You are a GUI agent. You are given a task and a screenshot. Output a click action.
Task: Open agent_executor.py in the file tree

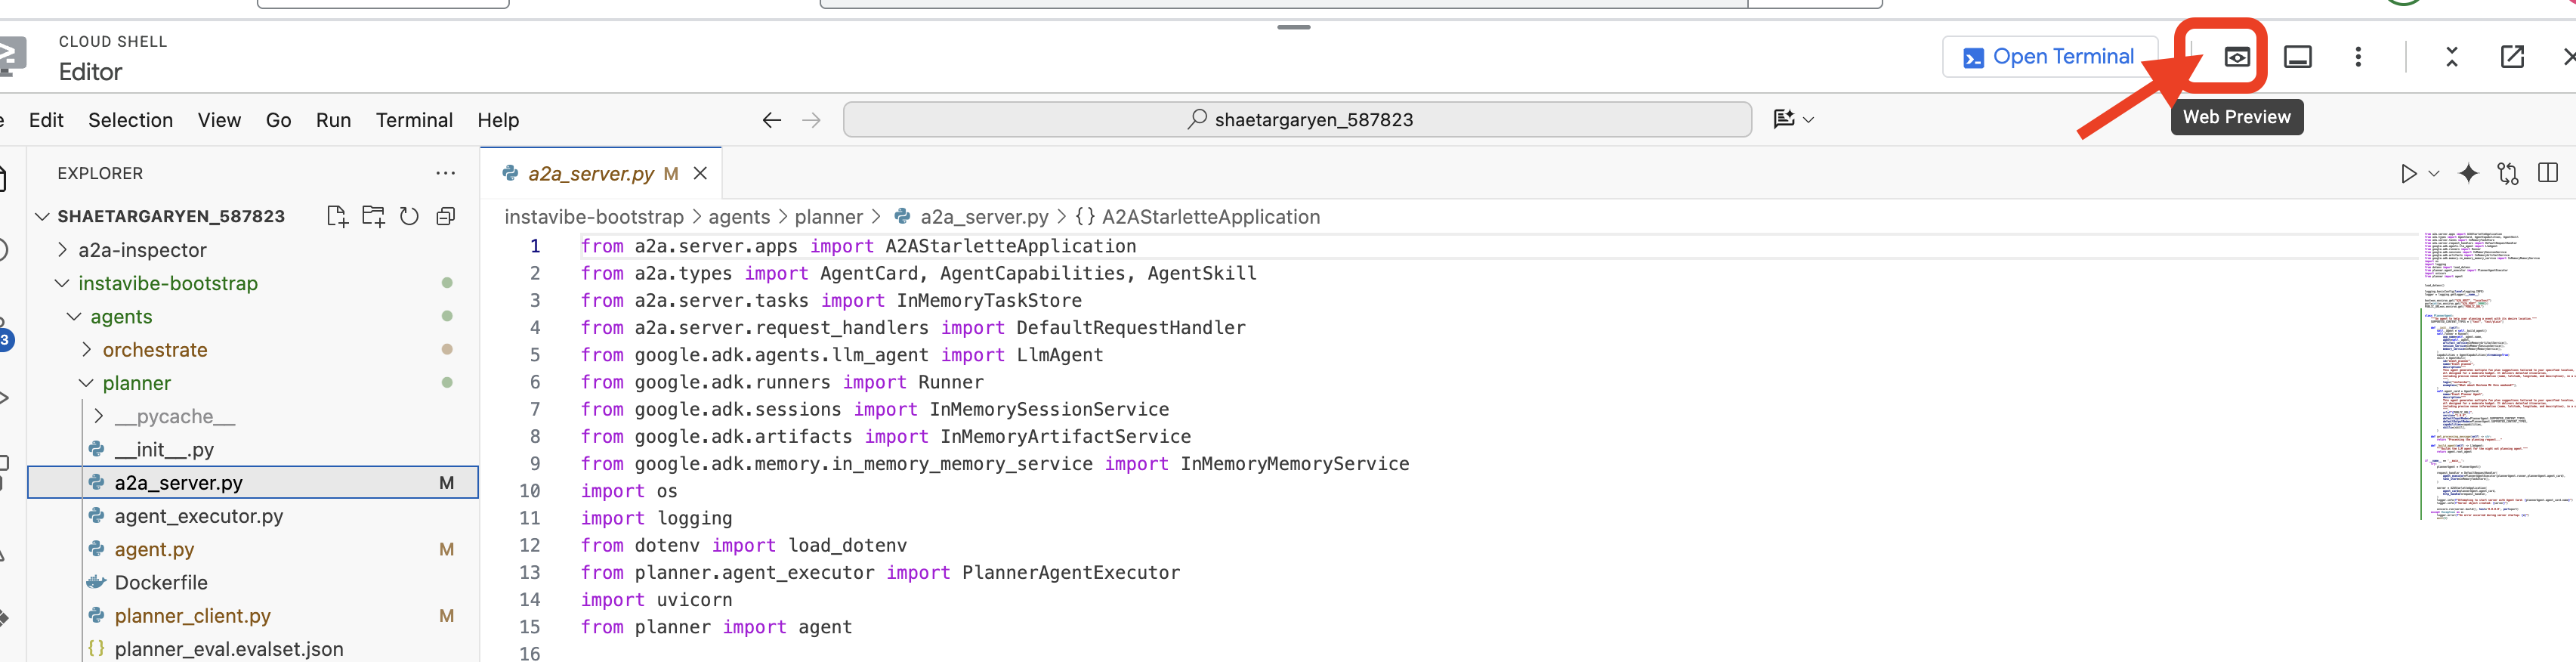[x=198, y=516]
